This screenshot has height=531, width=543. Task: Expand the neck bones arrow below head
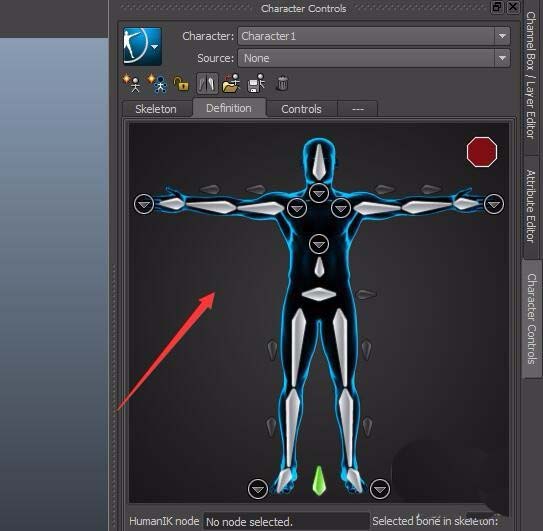319,193
